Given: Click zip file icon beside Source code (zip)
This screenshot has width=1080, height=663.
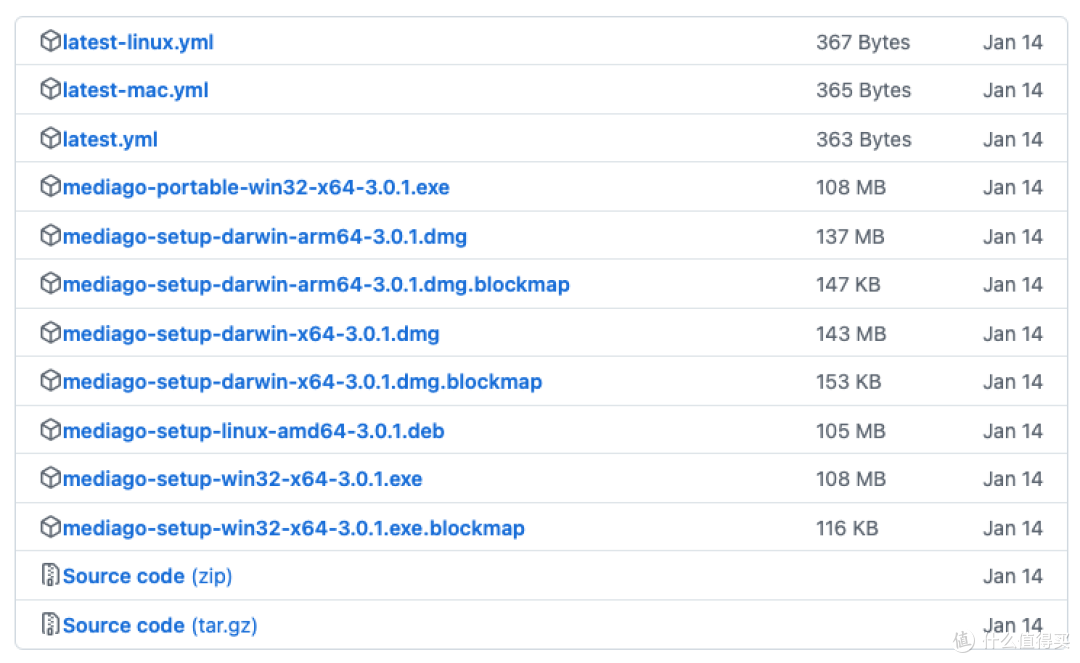Looking at the screenshot, I should [50, 575].
